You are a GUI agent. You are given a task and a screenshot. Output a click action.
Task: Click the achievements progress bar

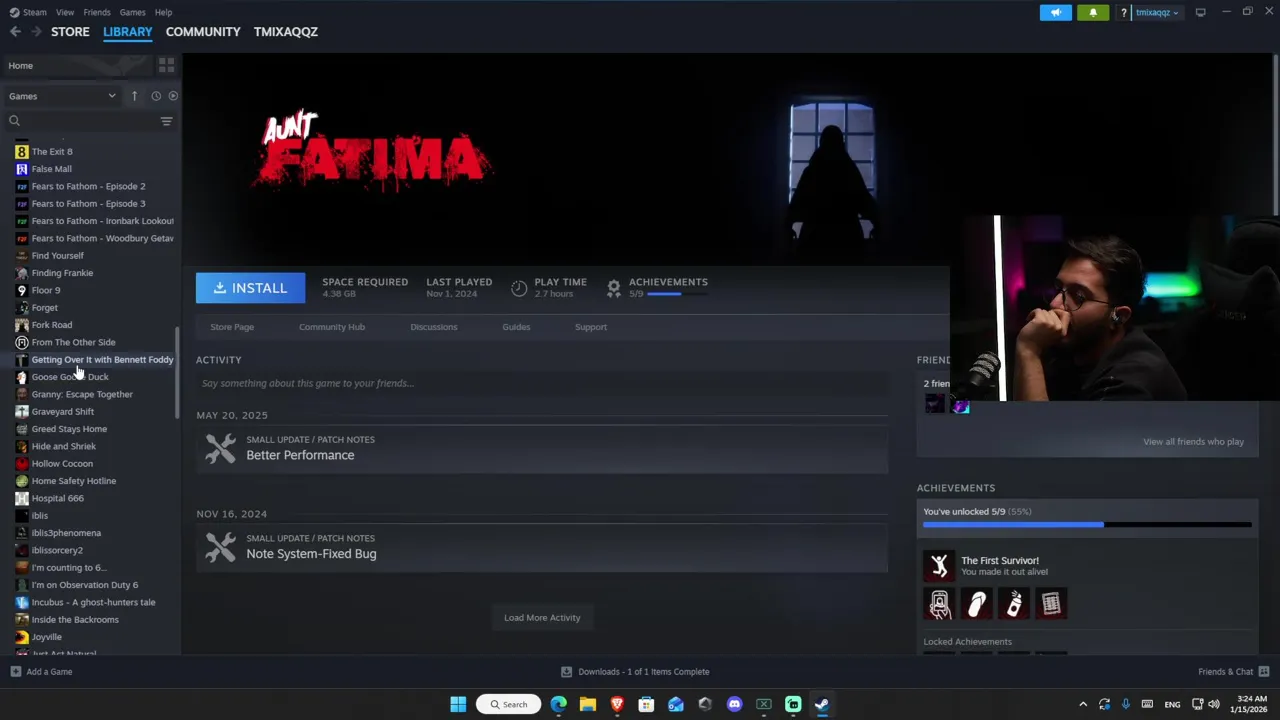(1087, 524)
